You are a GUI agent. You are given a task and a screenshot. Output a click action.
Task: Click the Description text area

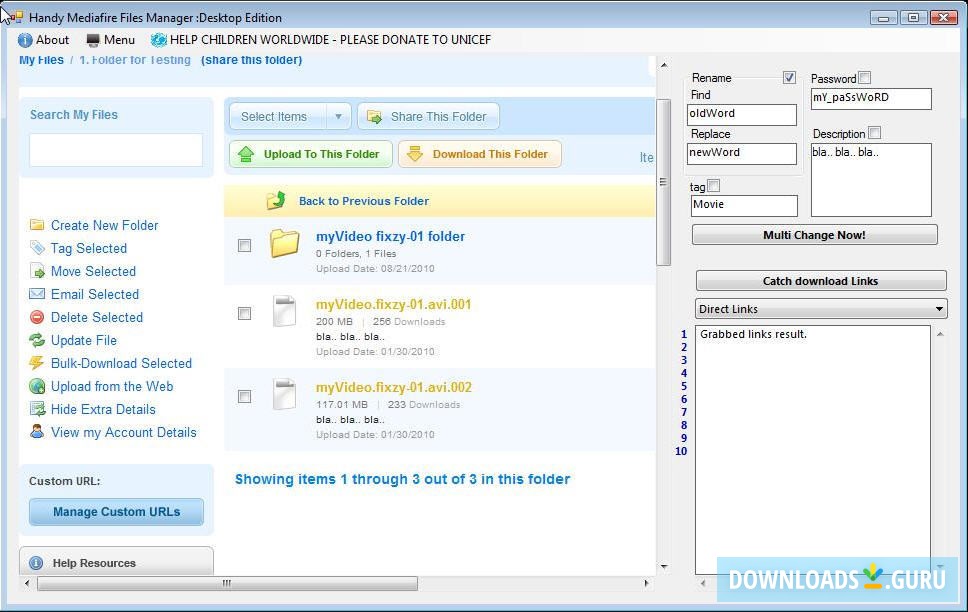[x=871, y=180]
